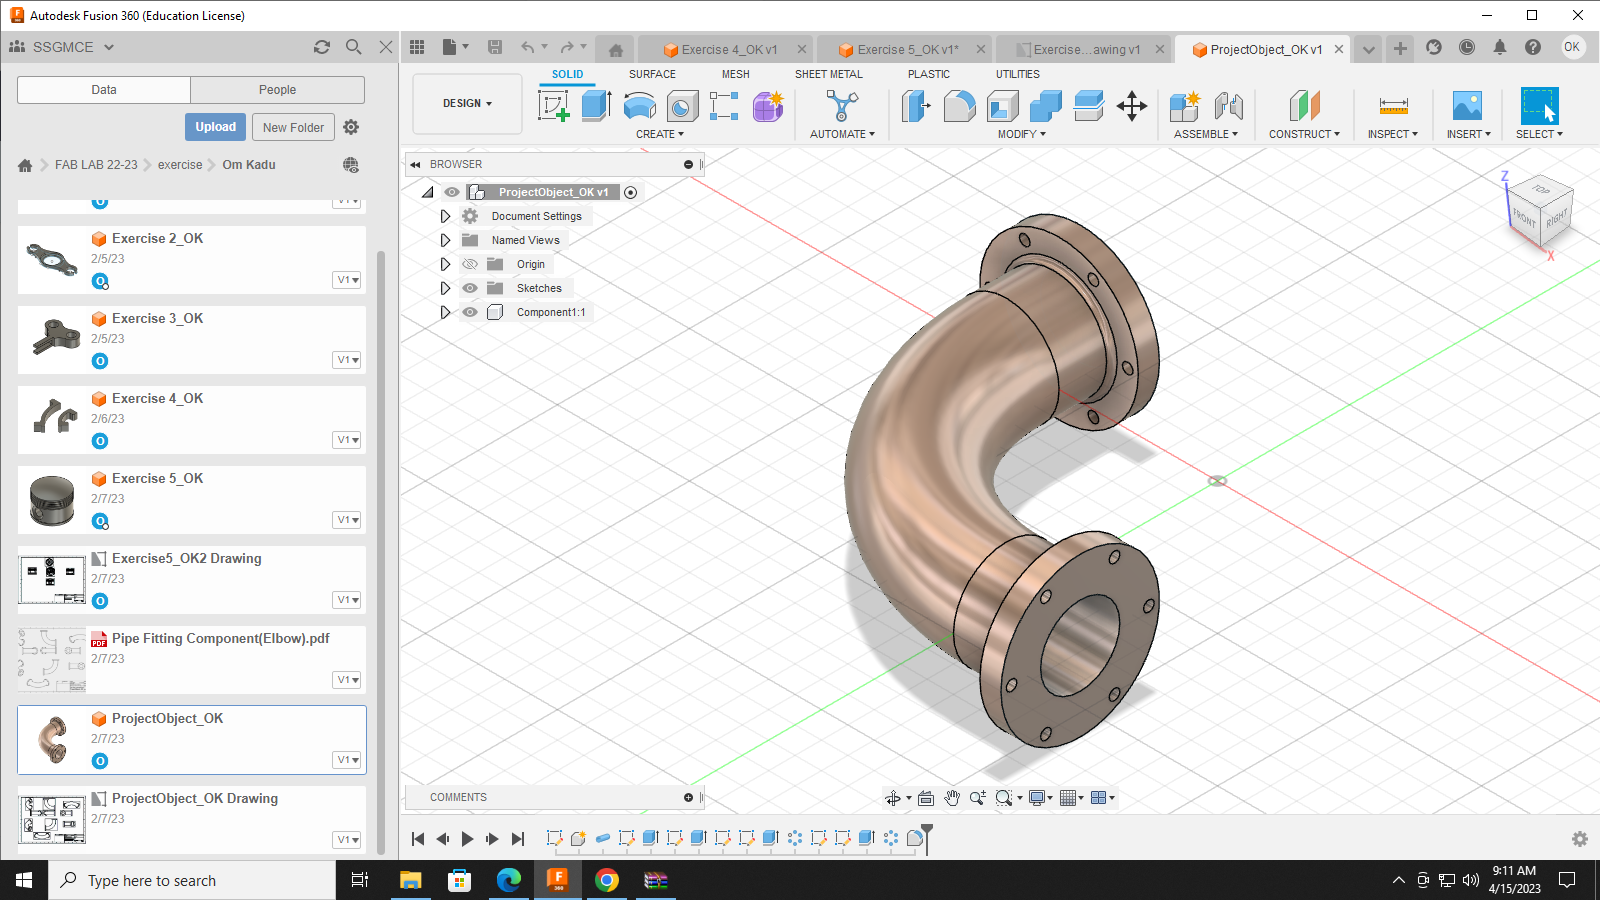This screenshot has height=900, width=1600.
Task: Open the Exercise 5_OK thumbnail
Action: 52,500
